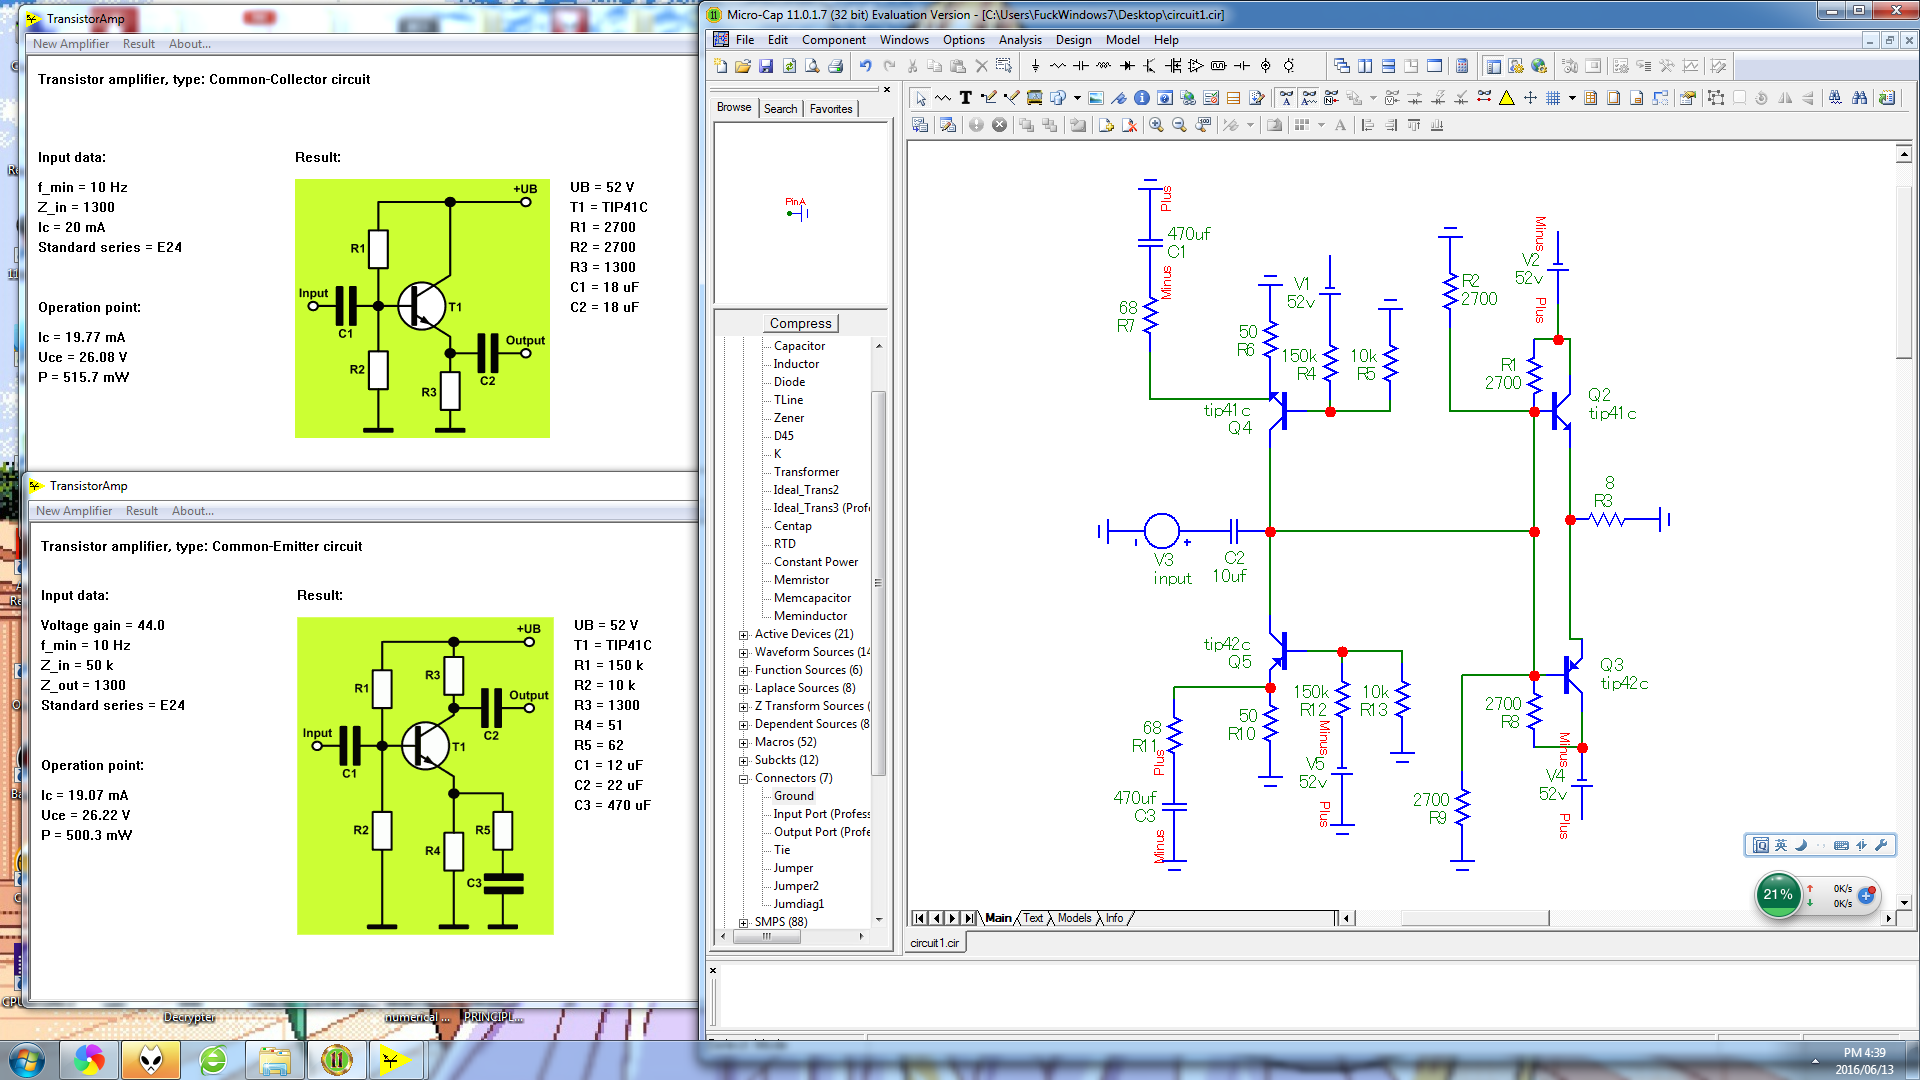Image resolution: width=1920 pixels, height=1080 pixels.
Task: Expand the Function Sources tree node
Action: pos(743,671)
